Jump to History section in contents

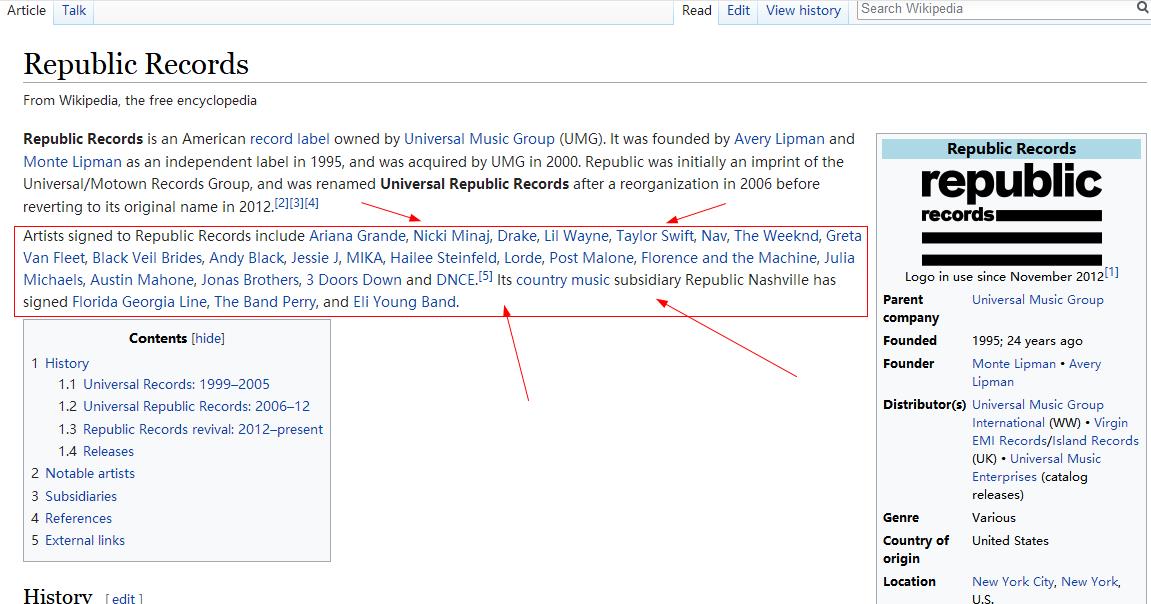(67, 363)
